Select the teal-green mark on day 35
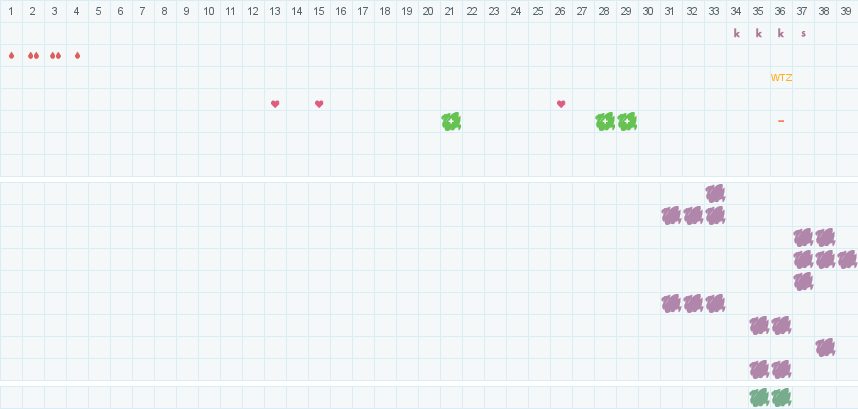 point(759,397)
